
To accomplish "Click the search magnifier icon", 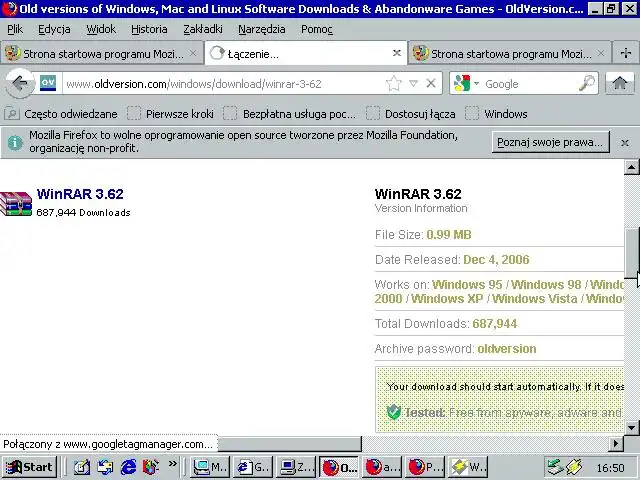I will [x=587, y=83].
